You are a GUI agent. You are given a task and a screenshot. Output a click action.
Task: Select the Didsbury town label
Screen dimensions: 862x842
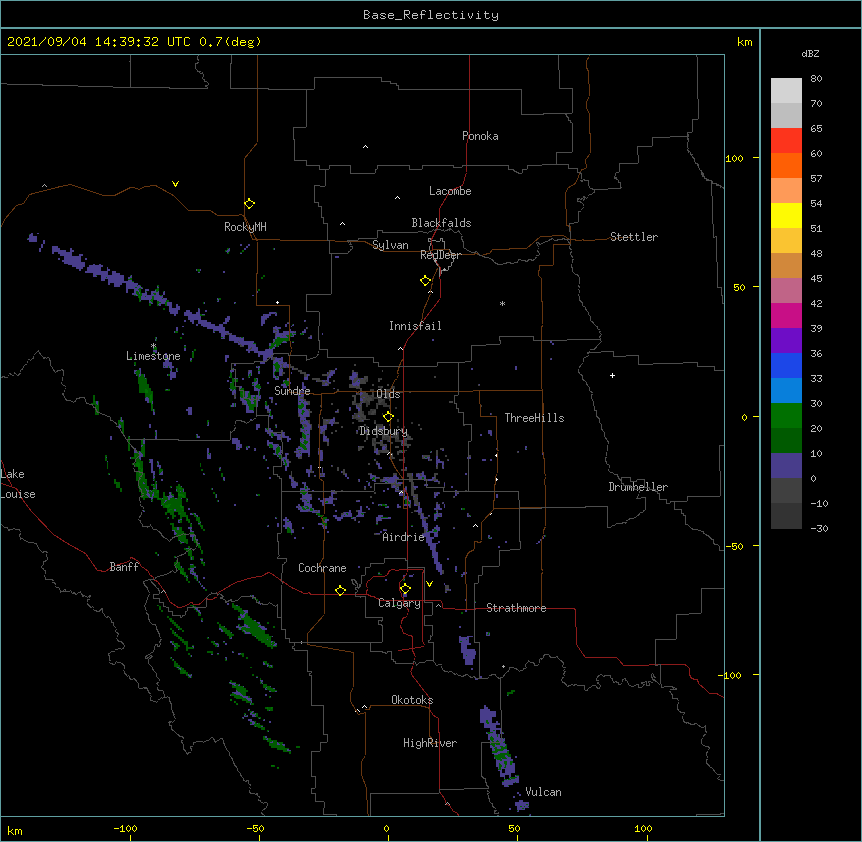(383, 431)
